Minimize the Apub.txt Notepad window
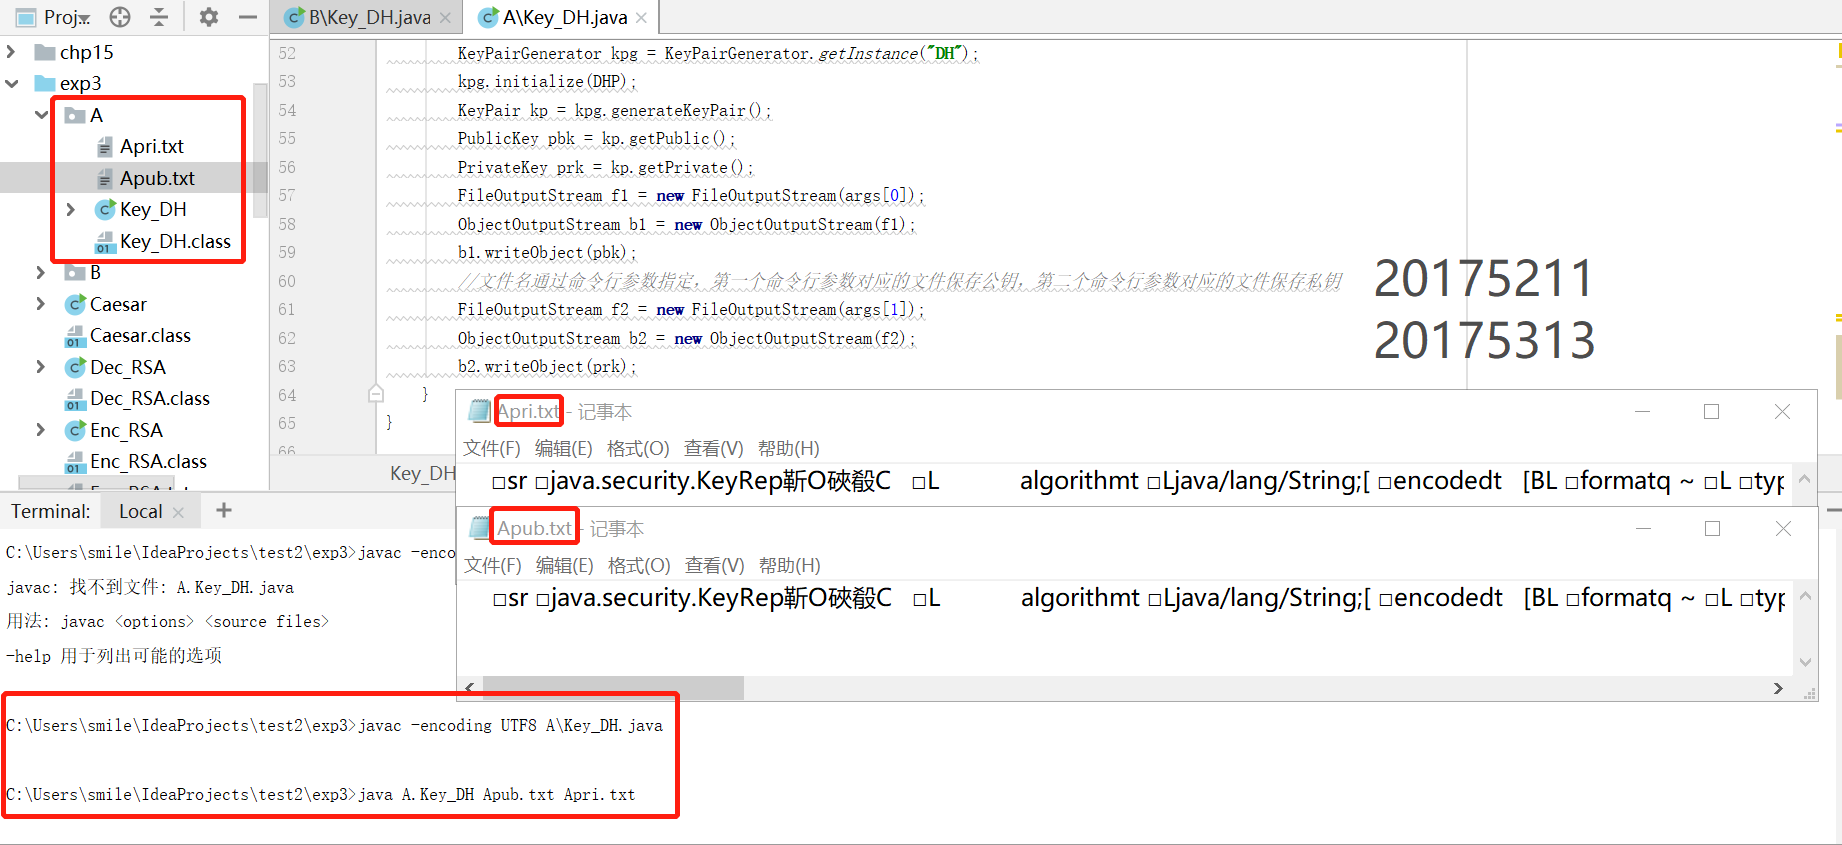 pos(1643,528)
